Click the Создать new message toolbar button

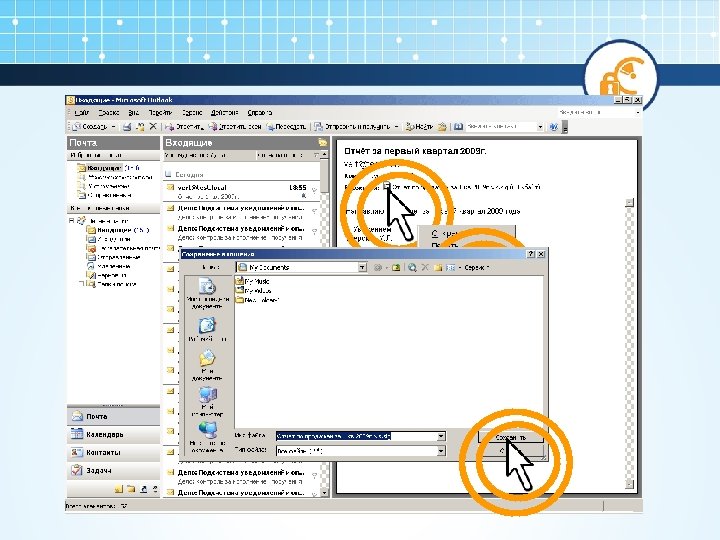[x=90, y=127]
